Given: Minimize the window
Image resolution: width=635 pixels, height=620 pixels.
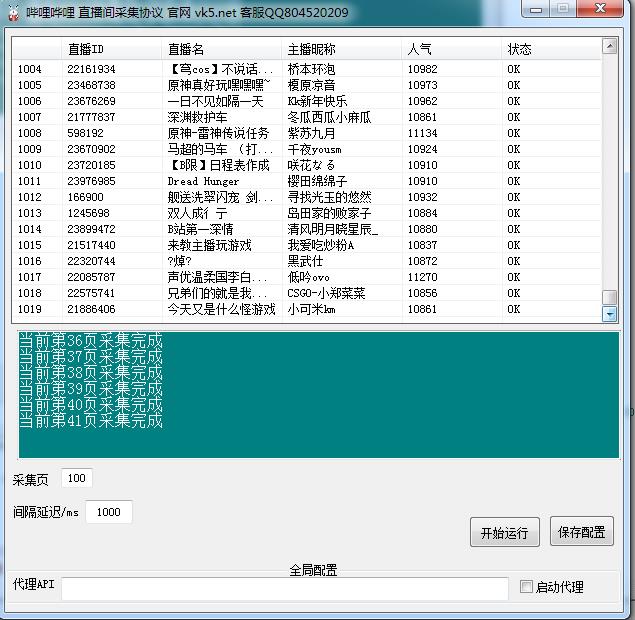Looking at the screenshot, I should (x=536, y=9).
